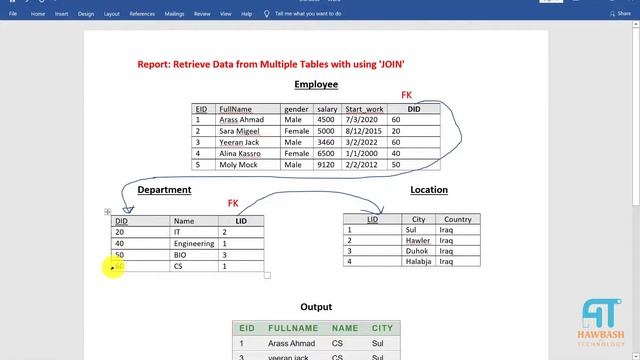Viewport: 640px width, 360px height.
Task: Switch to the Design tab
Action: click(86, 13)
